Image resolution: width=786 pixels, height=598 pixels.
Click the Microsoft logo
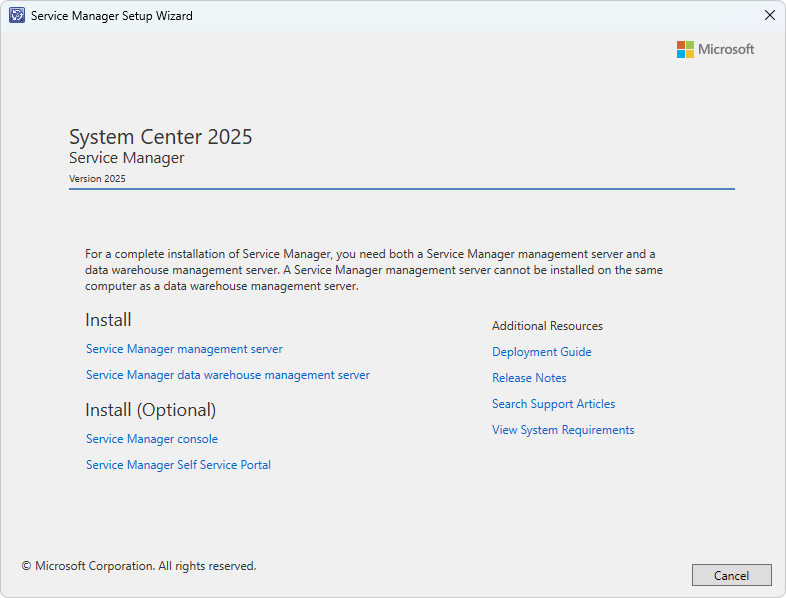715,49
